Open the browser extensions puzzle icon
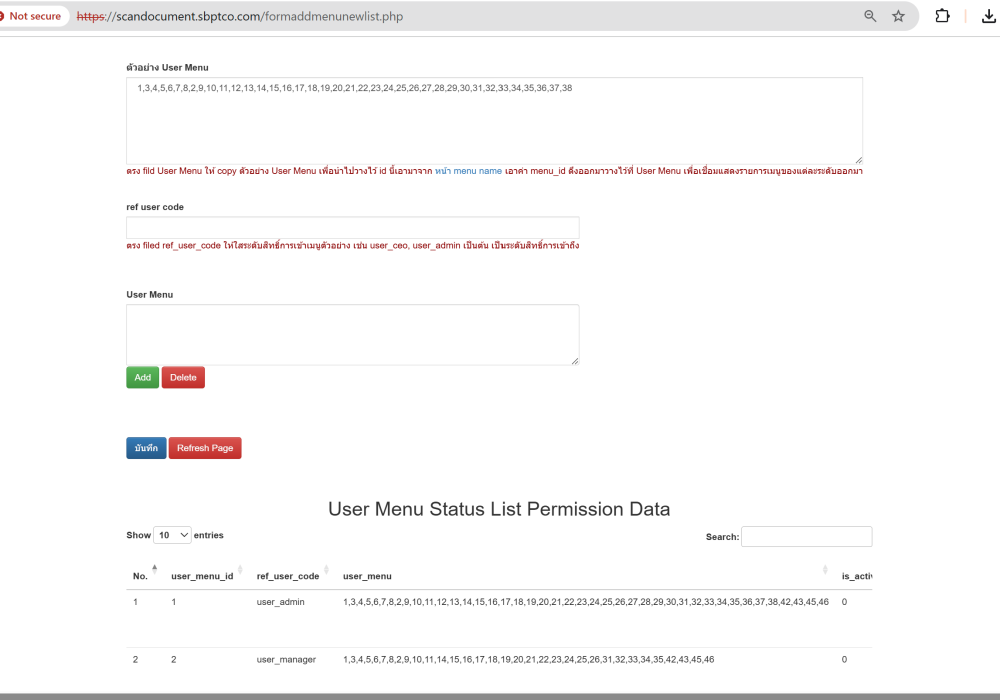The image size is (1000, 700). [x=942, y=16]
